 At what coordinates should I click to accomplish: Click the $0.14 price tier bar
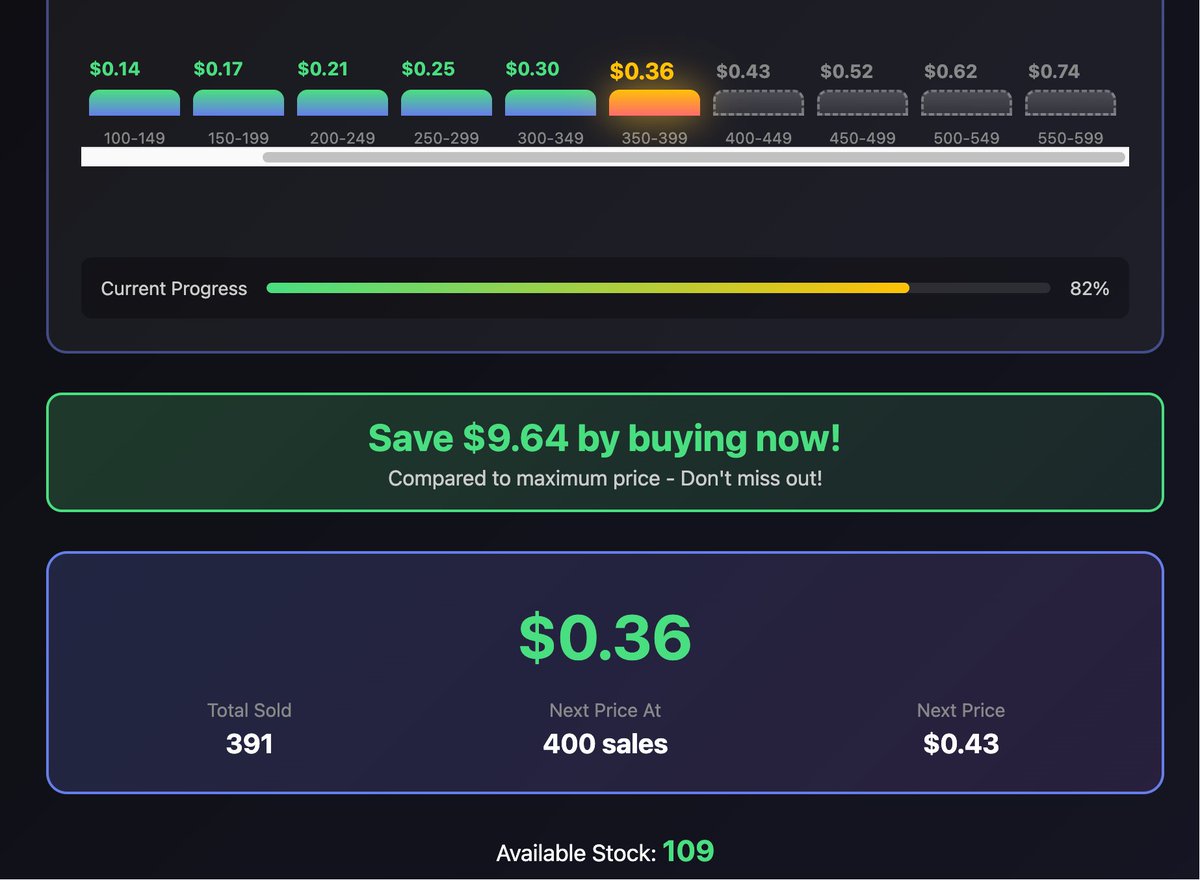(x=134, y=102)
